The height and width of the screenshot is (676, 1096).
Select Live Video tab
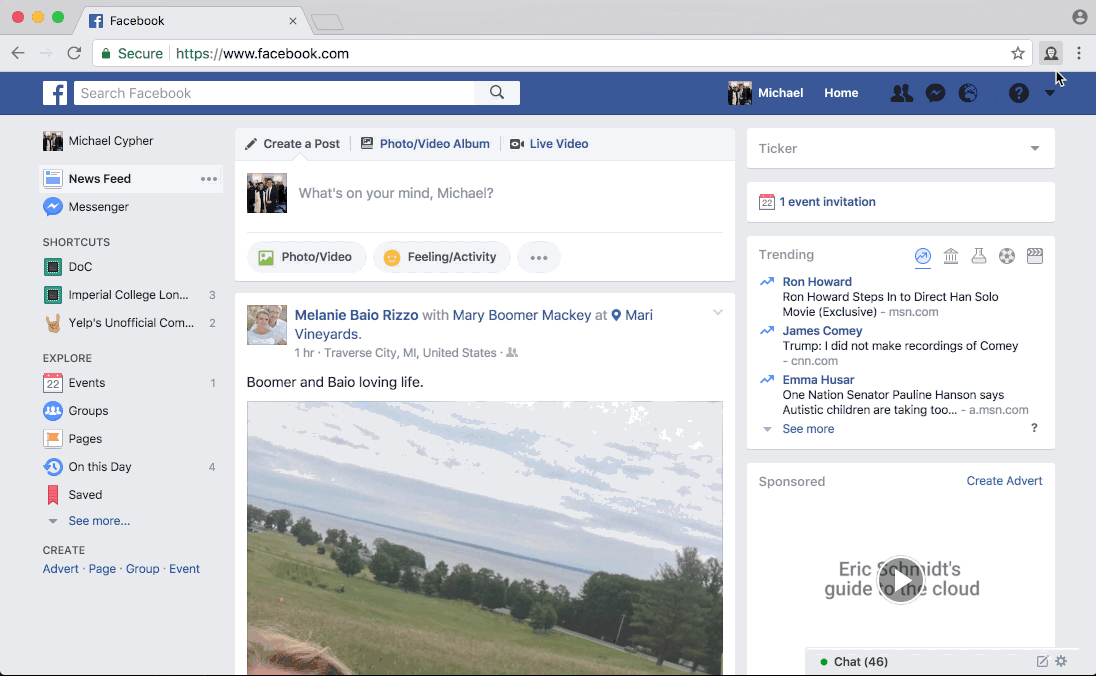549,143
